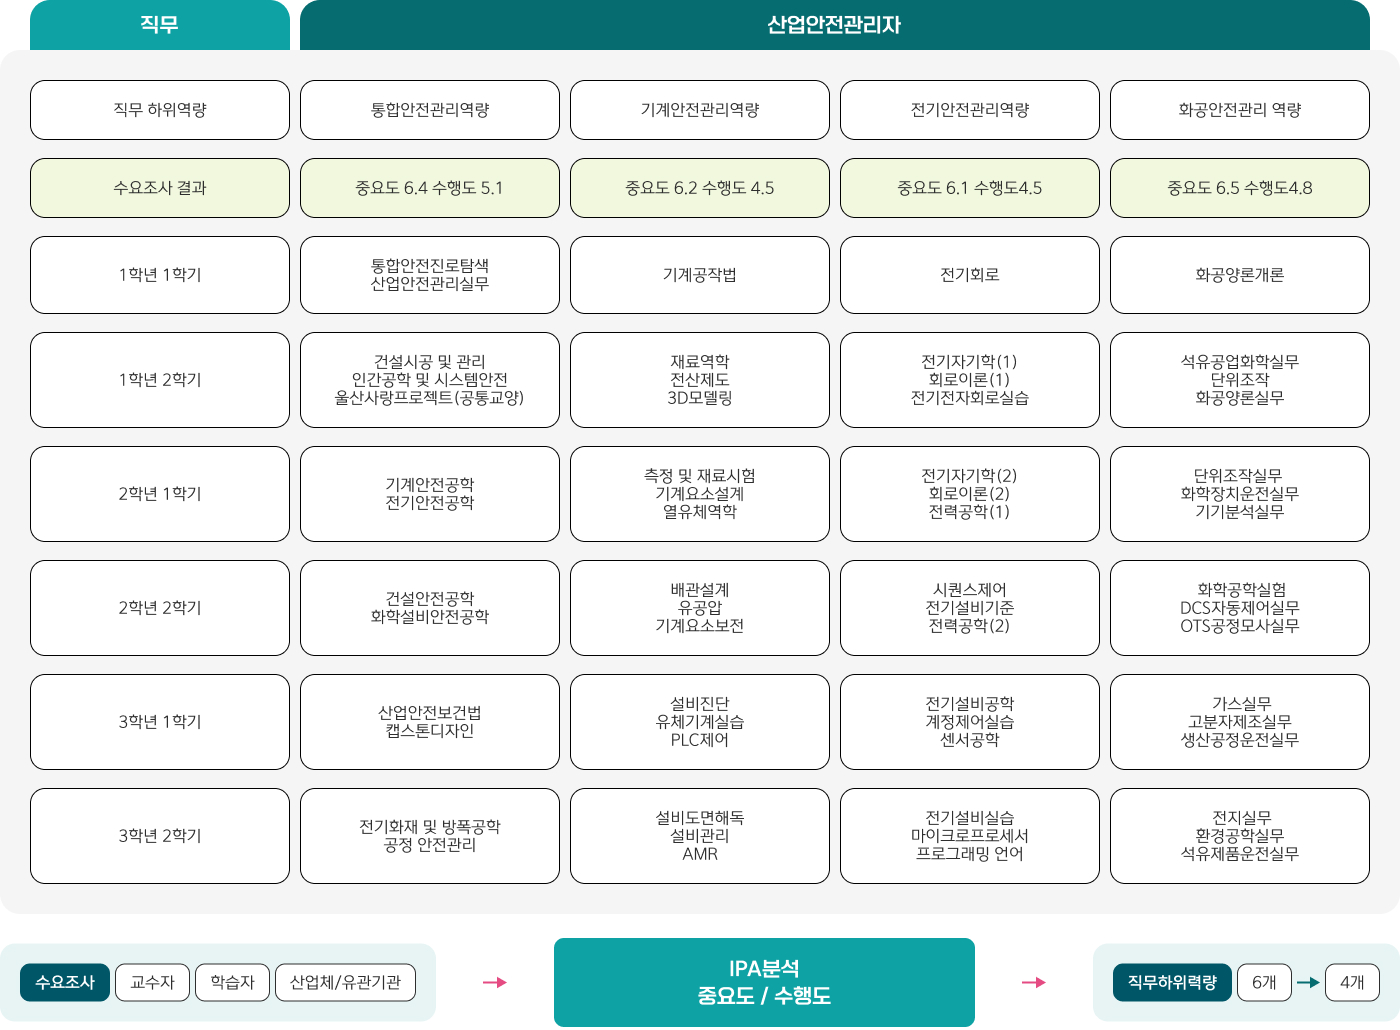Click the 전기회로 cell

(x=970, y=275)
